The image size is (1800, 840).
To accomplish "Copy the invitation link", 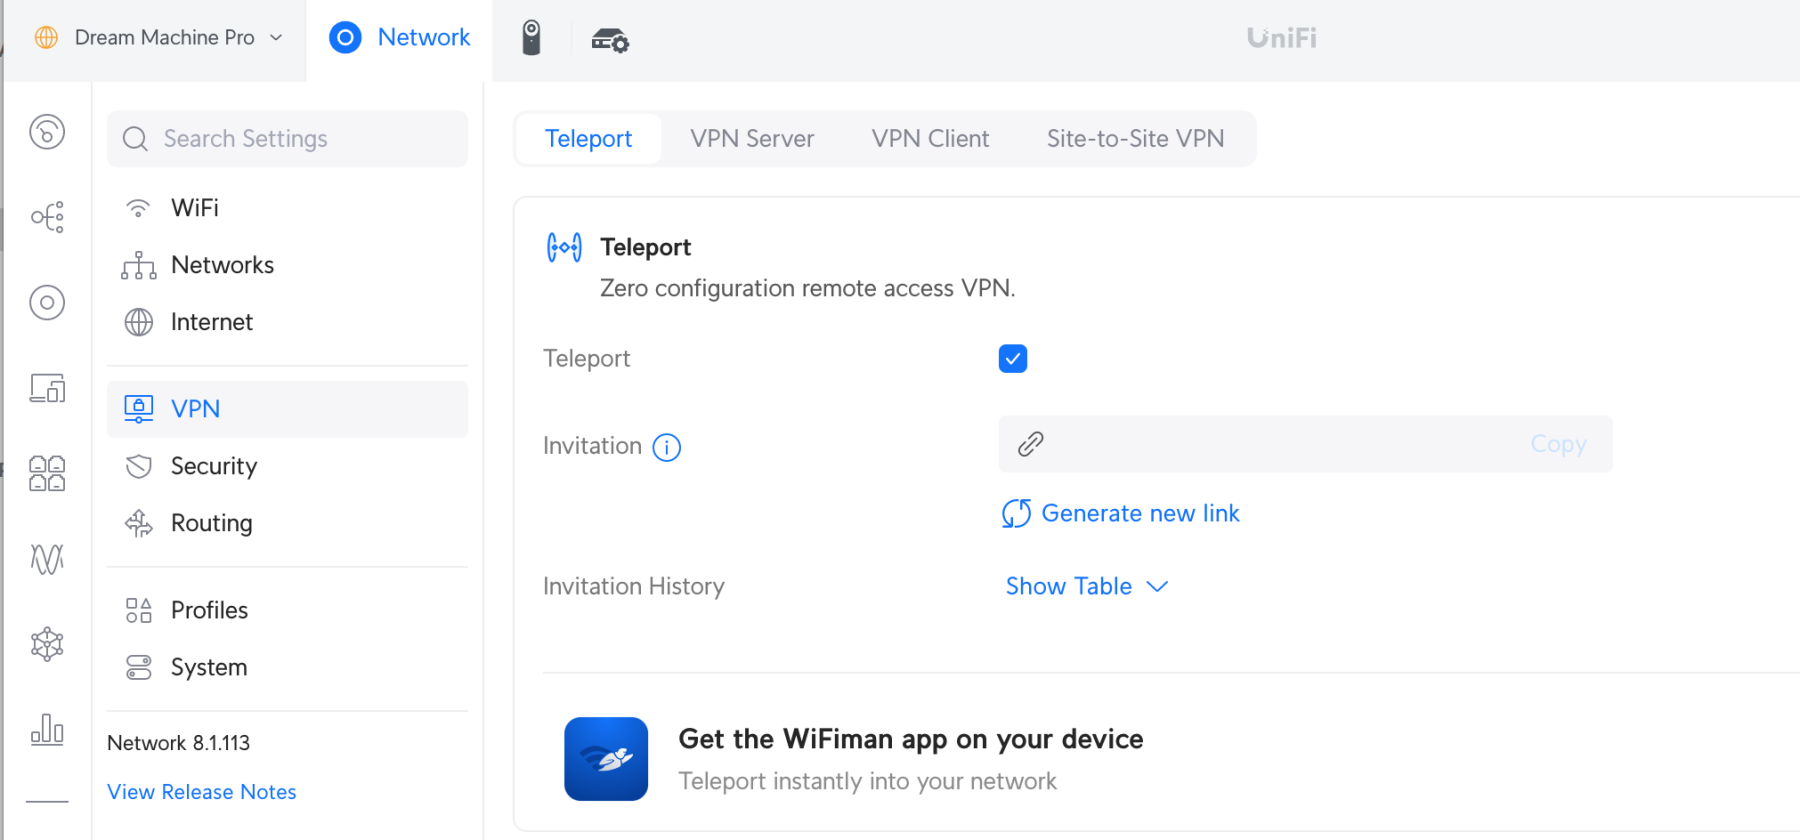I will point(1558,444).
